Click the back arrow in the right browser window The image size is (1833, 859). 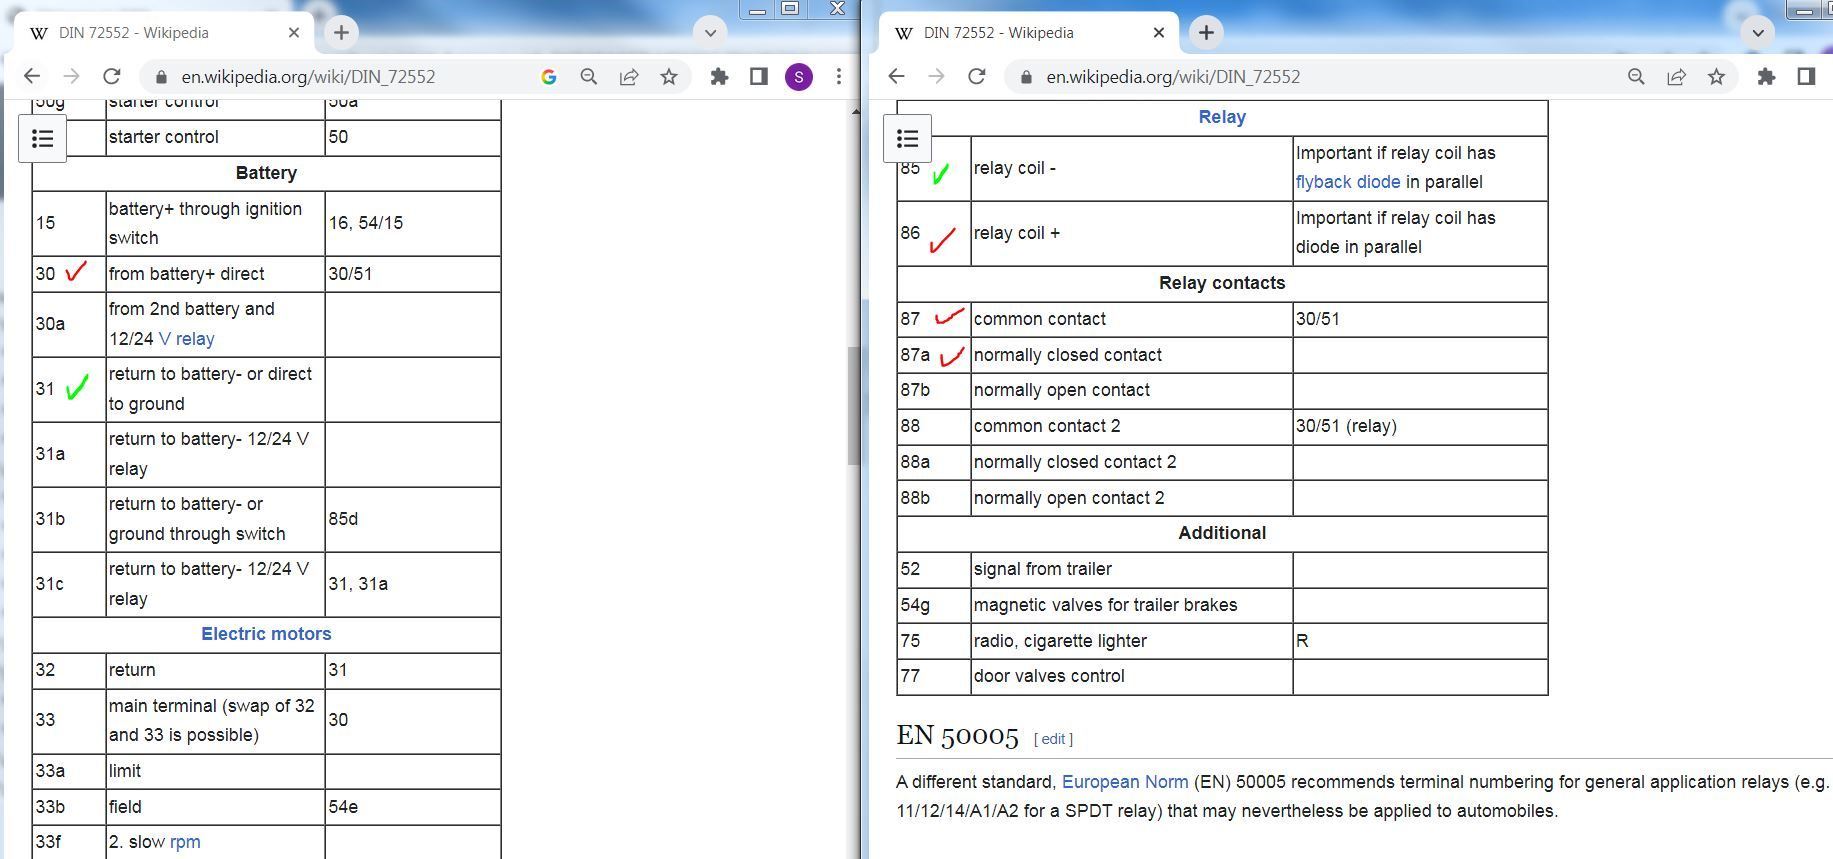[x=896, y=77]
